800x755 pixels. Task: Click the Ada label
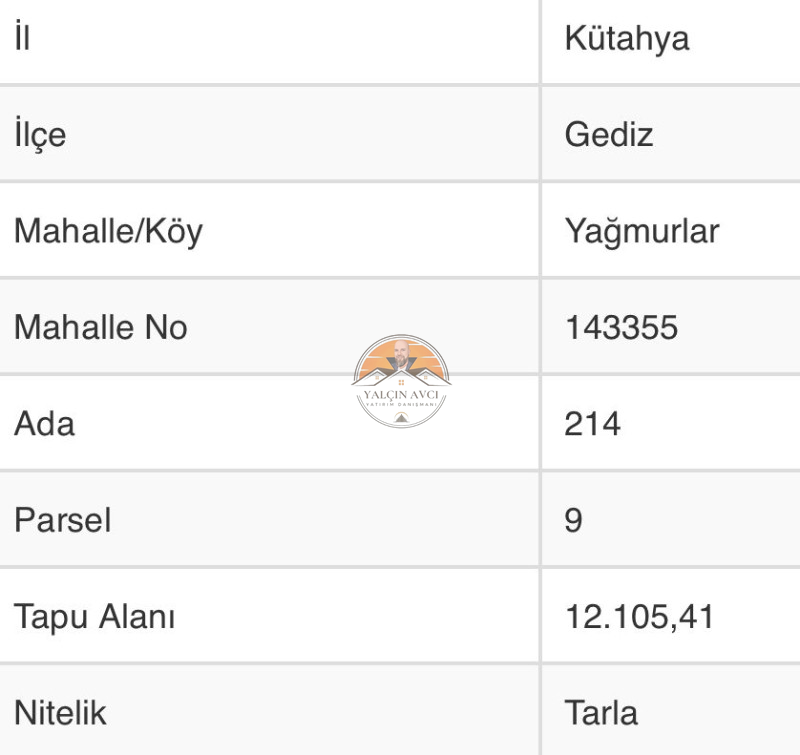tap(44, 423)
